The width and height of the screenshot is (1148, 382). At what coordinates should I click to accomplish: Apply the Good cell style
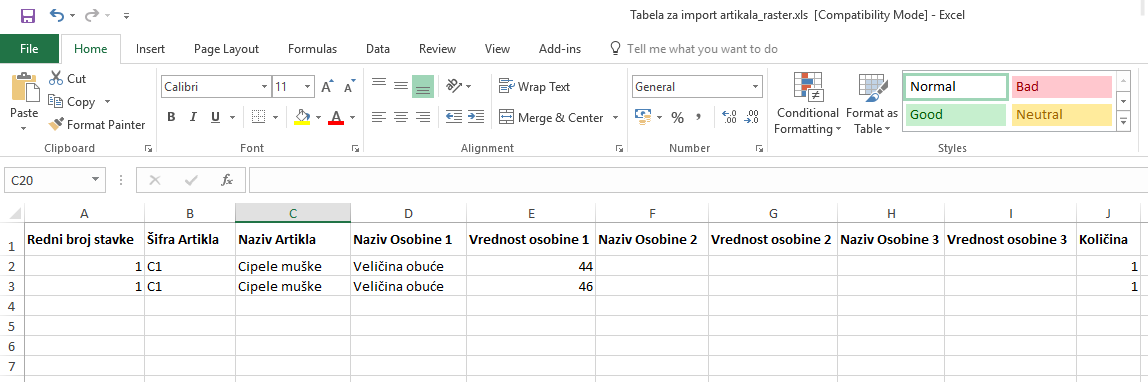(x=955, y=115)
